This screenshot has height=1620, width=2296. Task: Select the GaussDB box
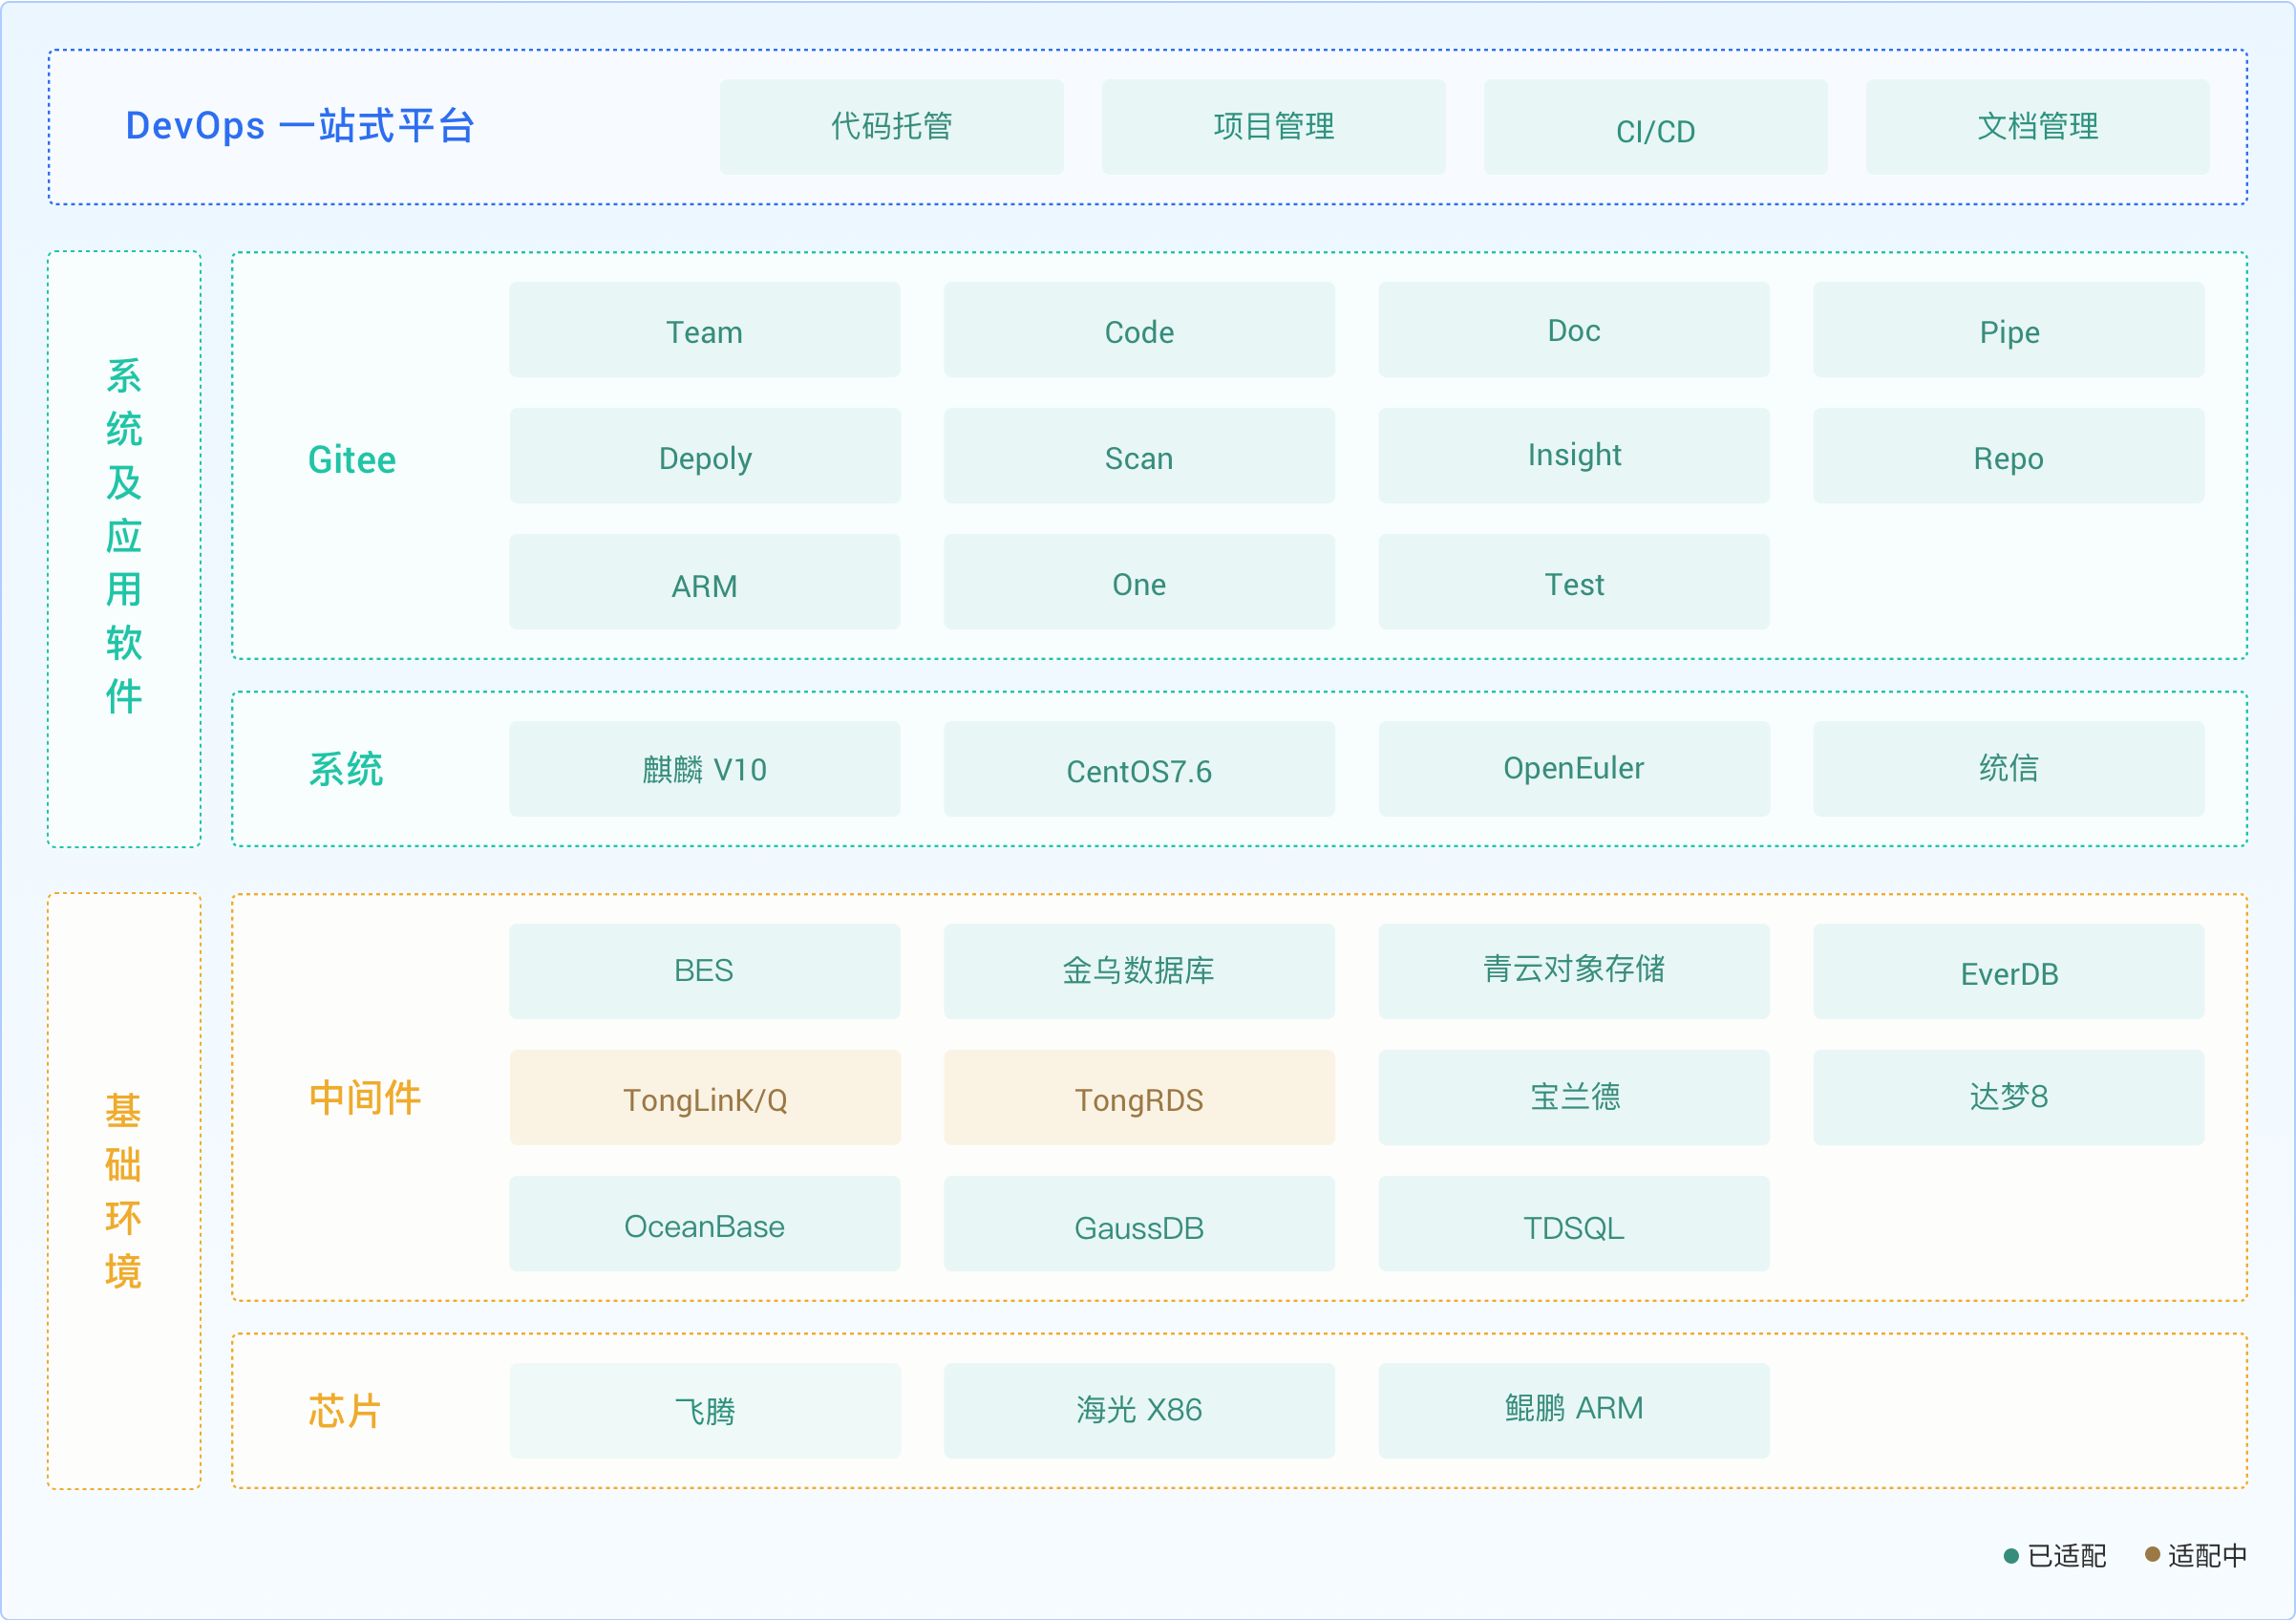pos(1139,1224)
